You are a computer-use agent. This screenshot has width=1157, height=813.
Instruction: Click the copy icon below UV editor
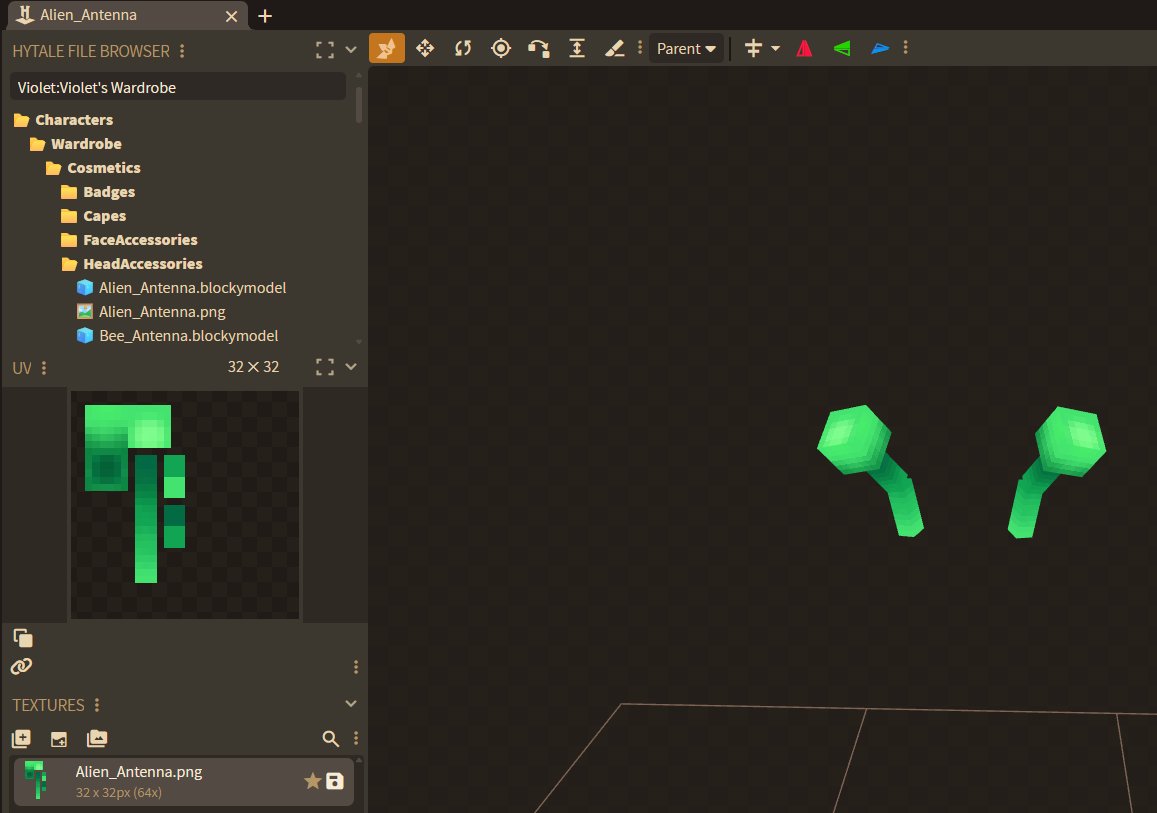tap(23, 637)
